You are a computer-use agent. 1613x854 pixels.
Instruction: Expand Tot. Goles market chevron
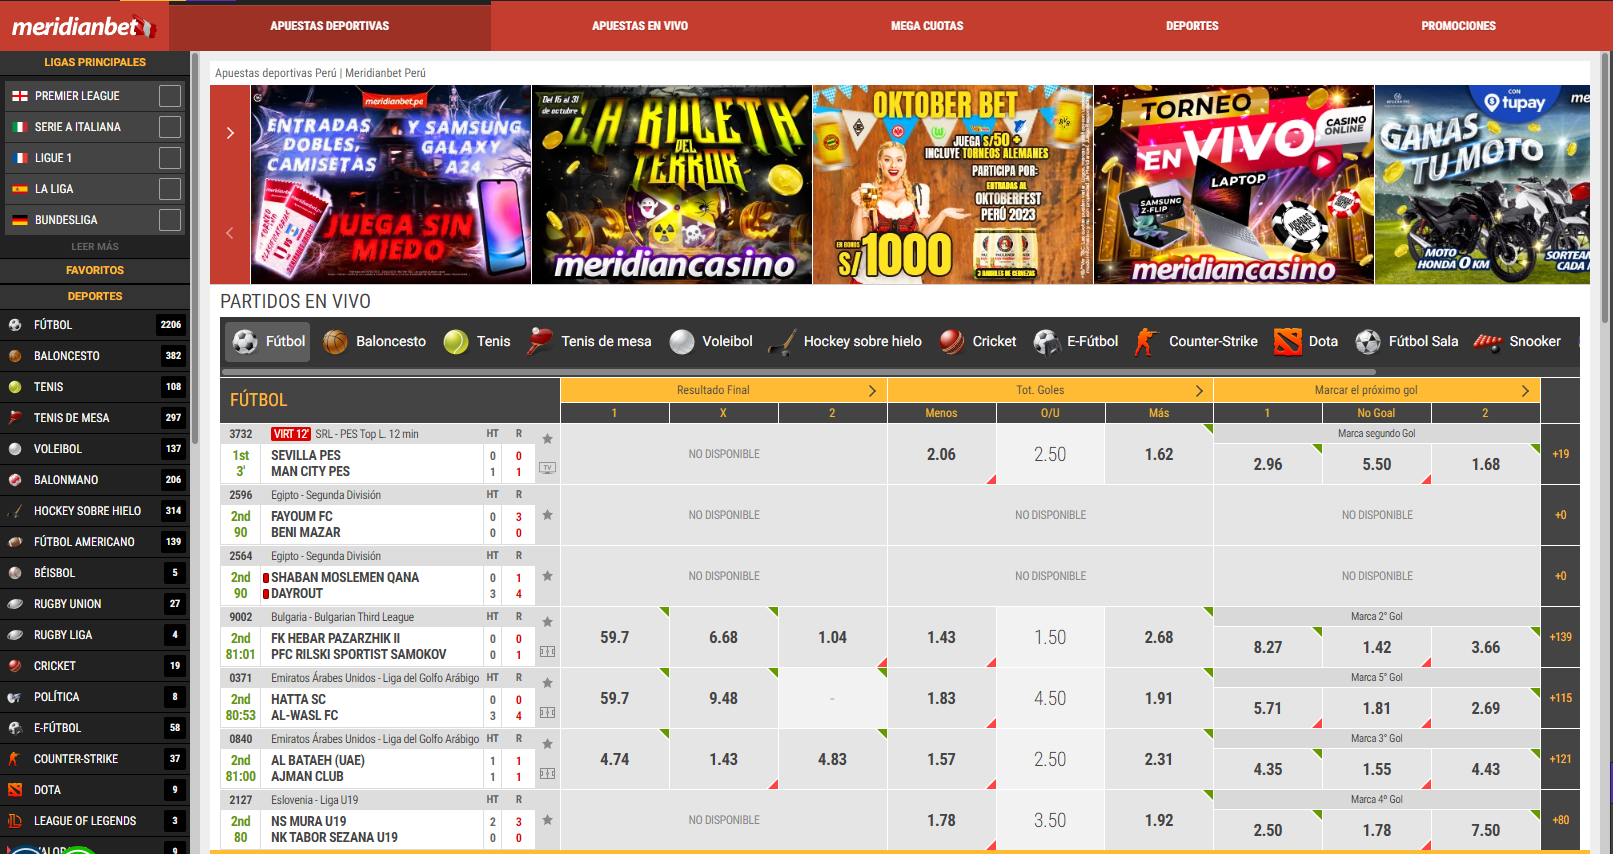coord(1199,390)
